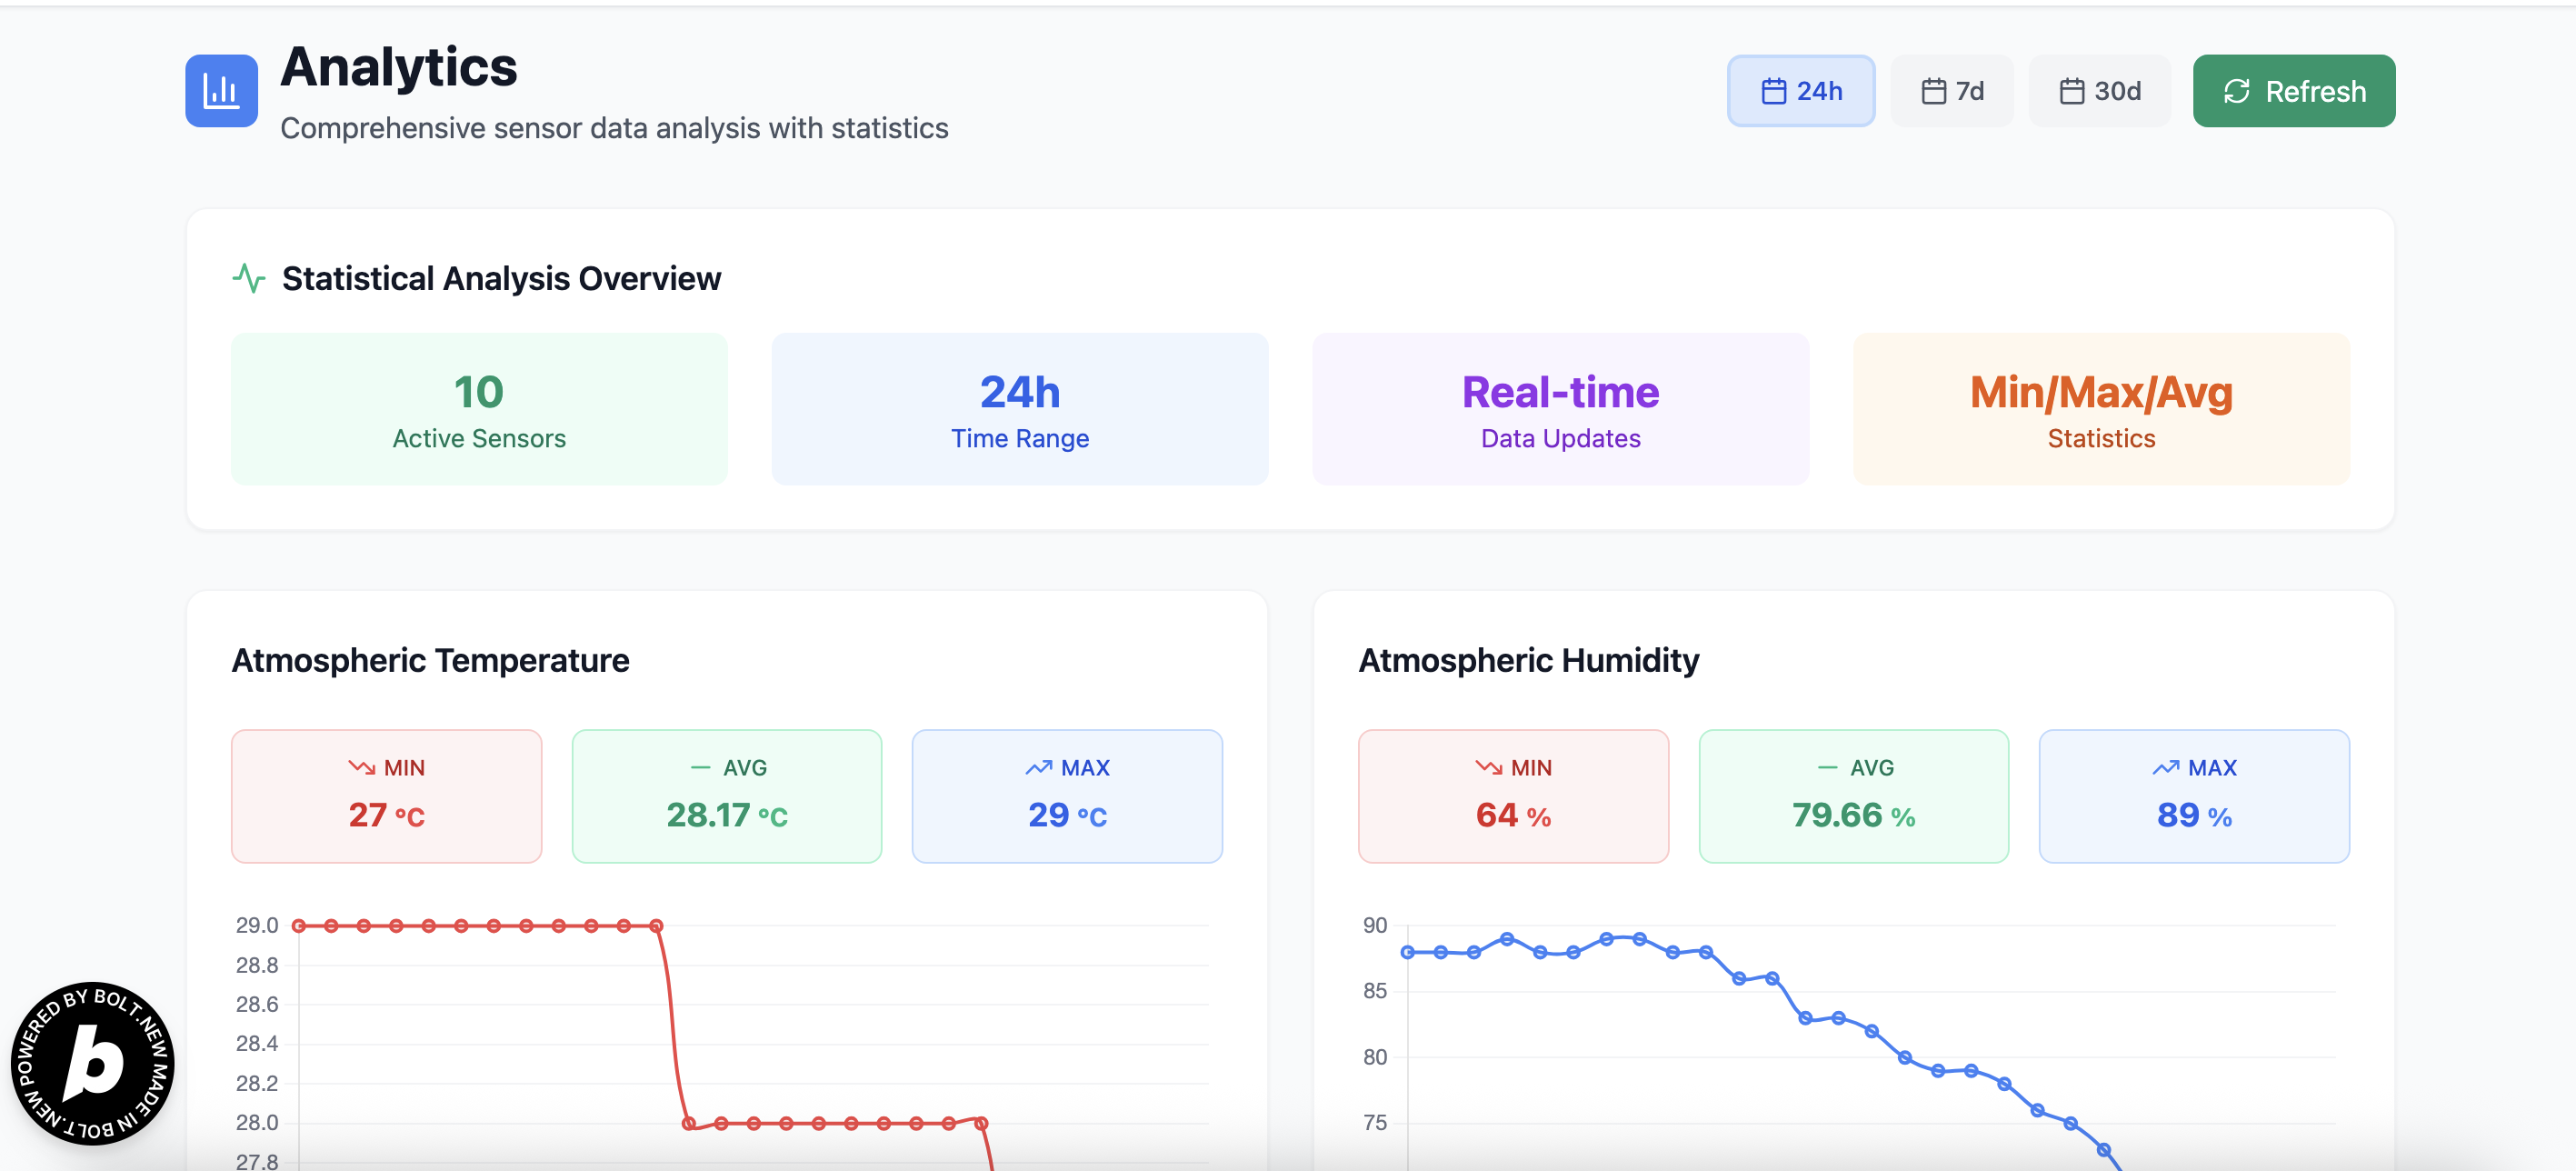The image size is (2576, 1171).
Task: Click the upward trend icon in temperature MAX
Action: tap(1038, 767)
